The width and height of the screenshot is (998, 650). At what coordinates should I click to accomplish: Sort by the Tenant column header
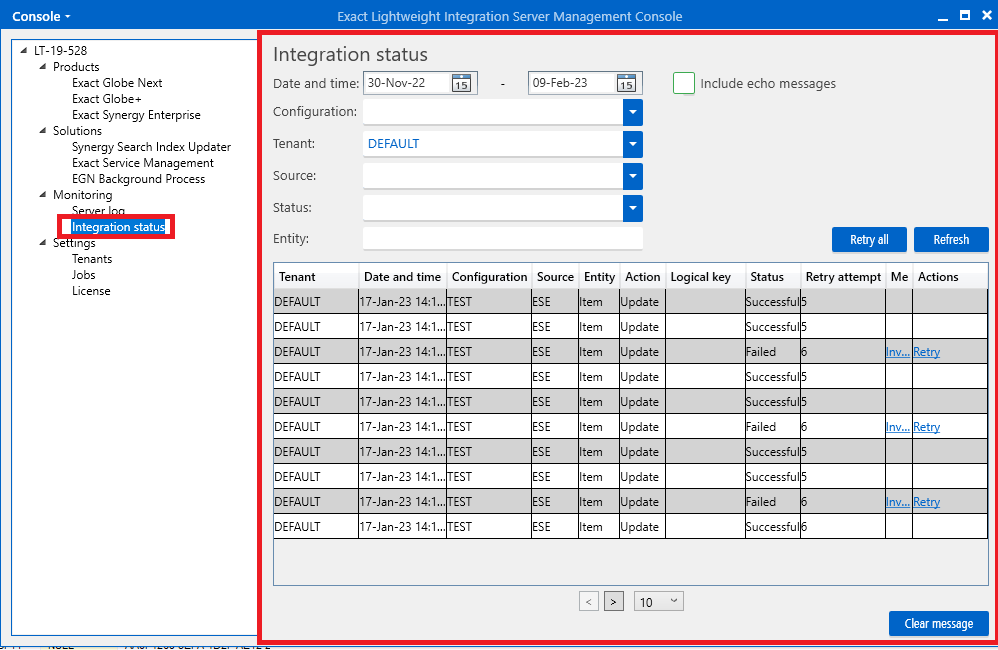(316, 277)
